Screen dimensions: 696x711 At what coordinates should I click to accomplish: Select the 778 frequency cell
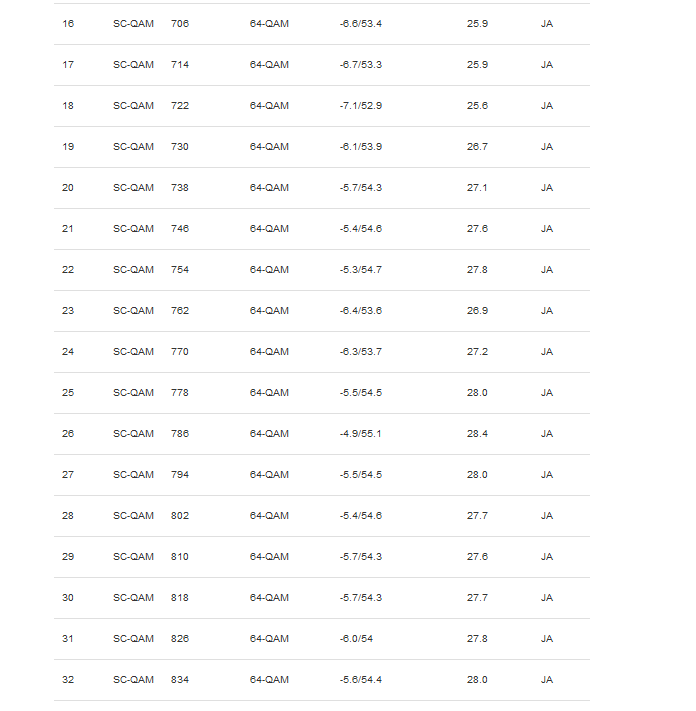click(x=180, y=392)
